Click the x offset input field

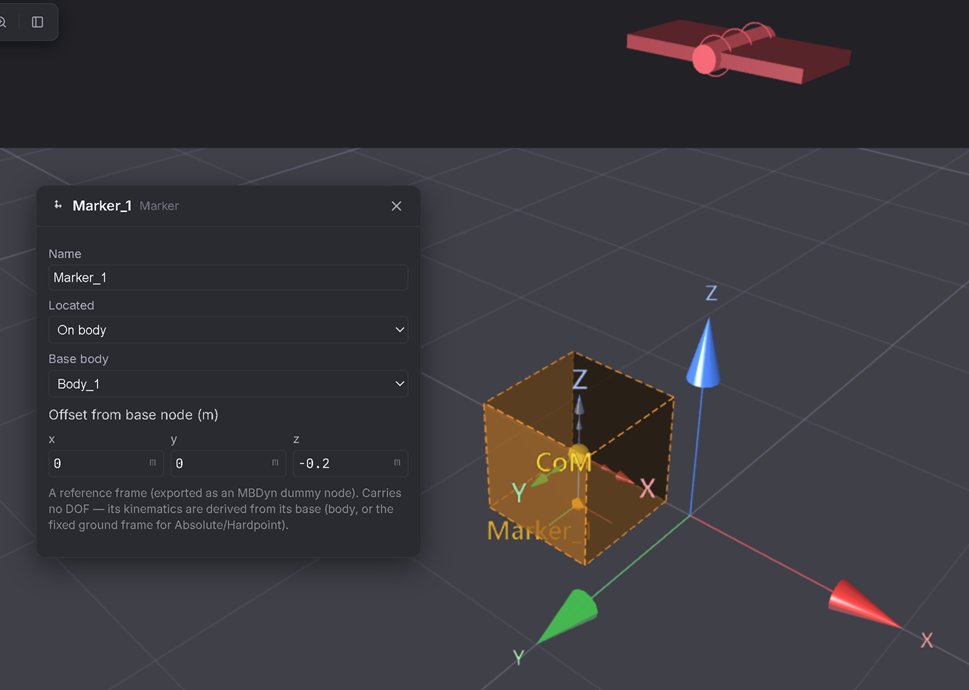[106, 463]
